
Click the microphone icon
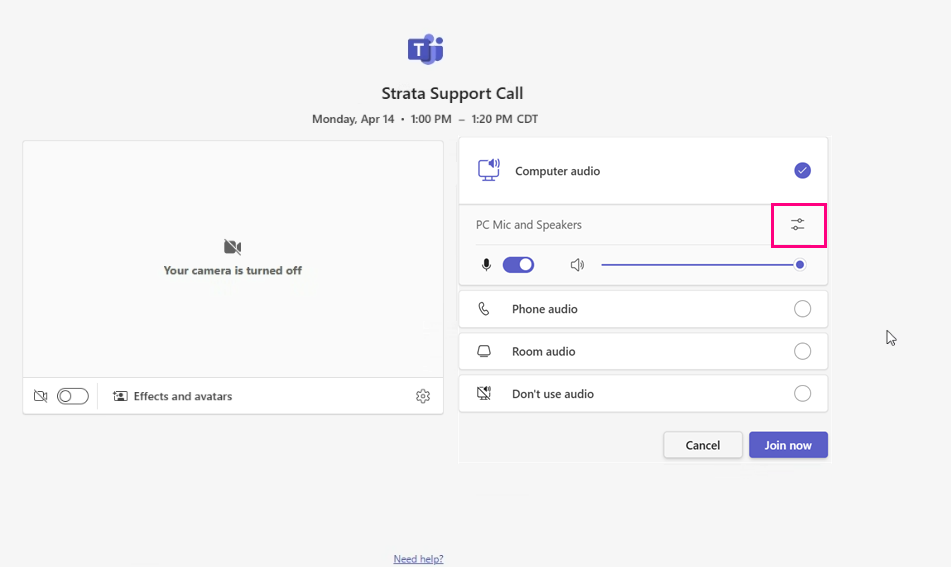click(x=486, y=265)
